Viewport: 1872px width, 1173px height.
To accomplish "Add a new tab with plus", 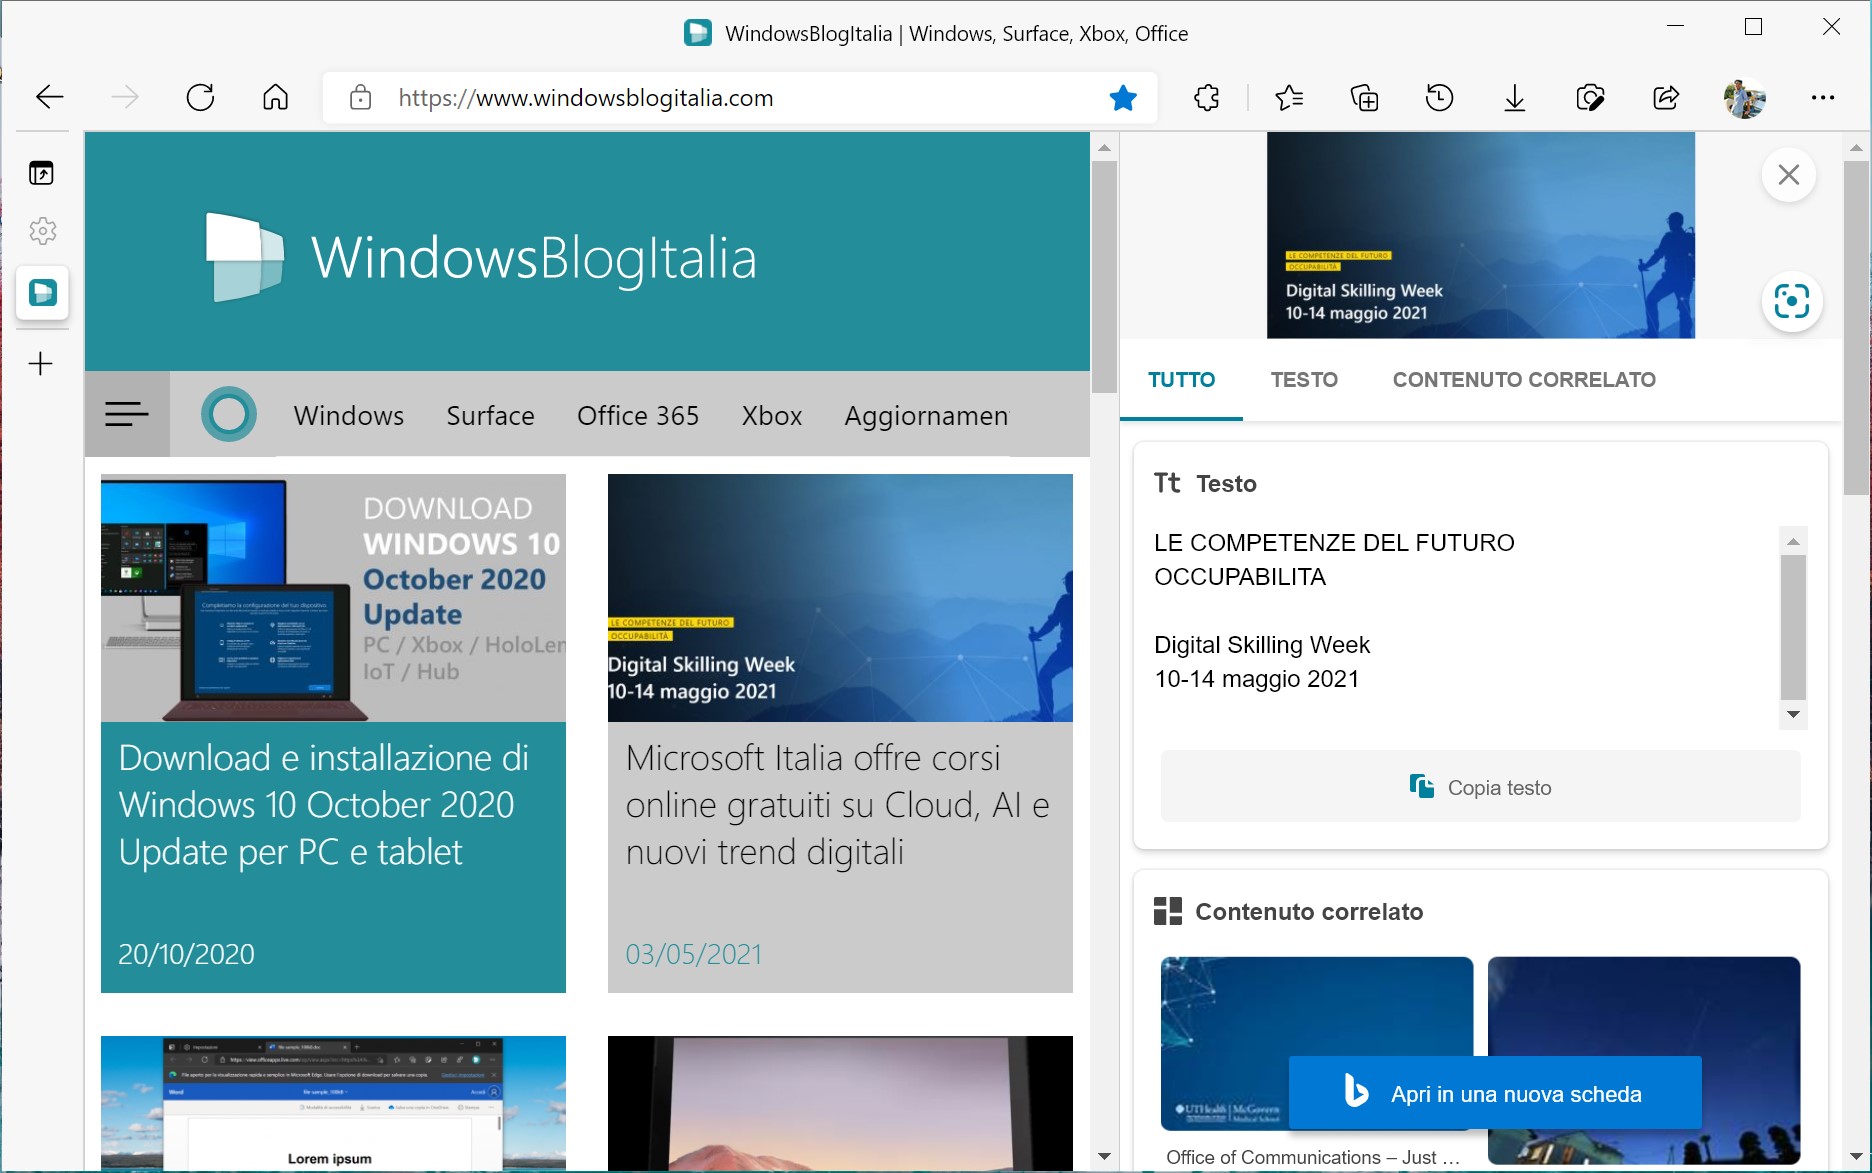I will [x=41, y=363].
